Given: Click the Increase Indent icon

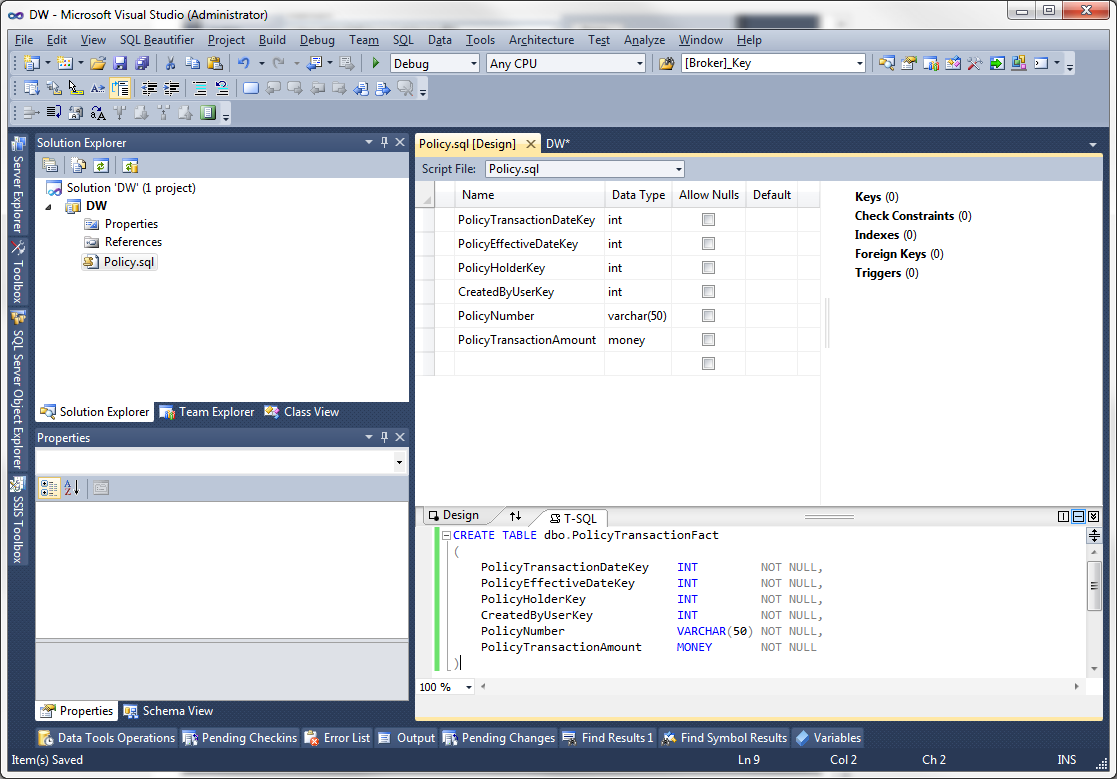Looking at the screenshot, I should tap(171, 88).
